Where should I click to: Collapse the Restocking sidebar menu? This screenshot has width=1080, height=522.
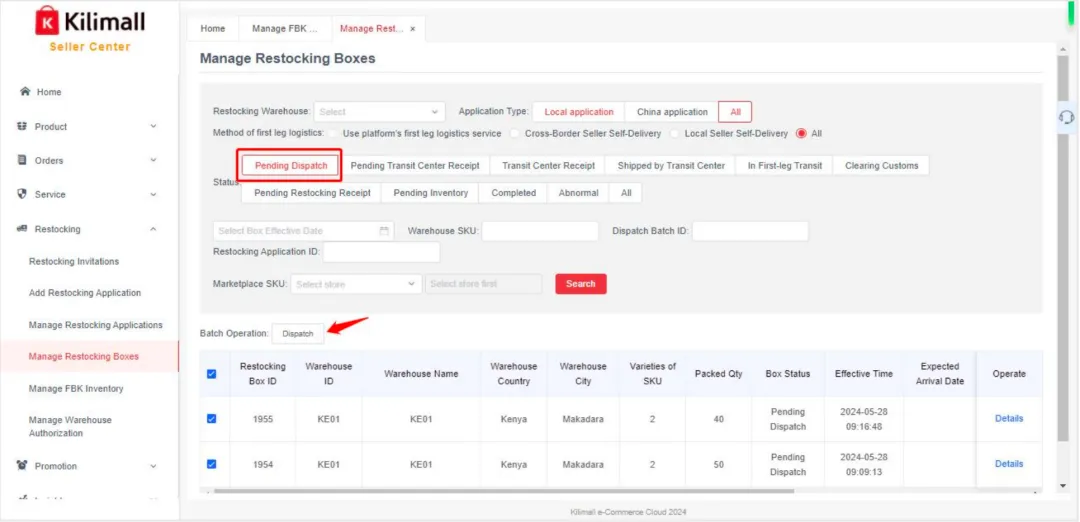pyautogui.click(x=153, y=229)
